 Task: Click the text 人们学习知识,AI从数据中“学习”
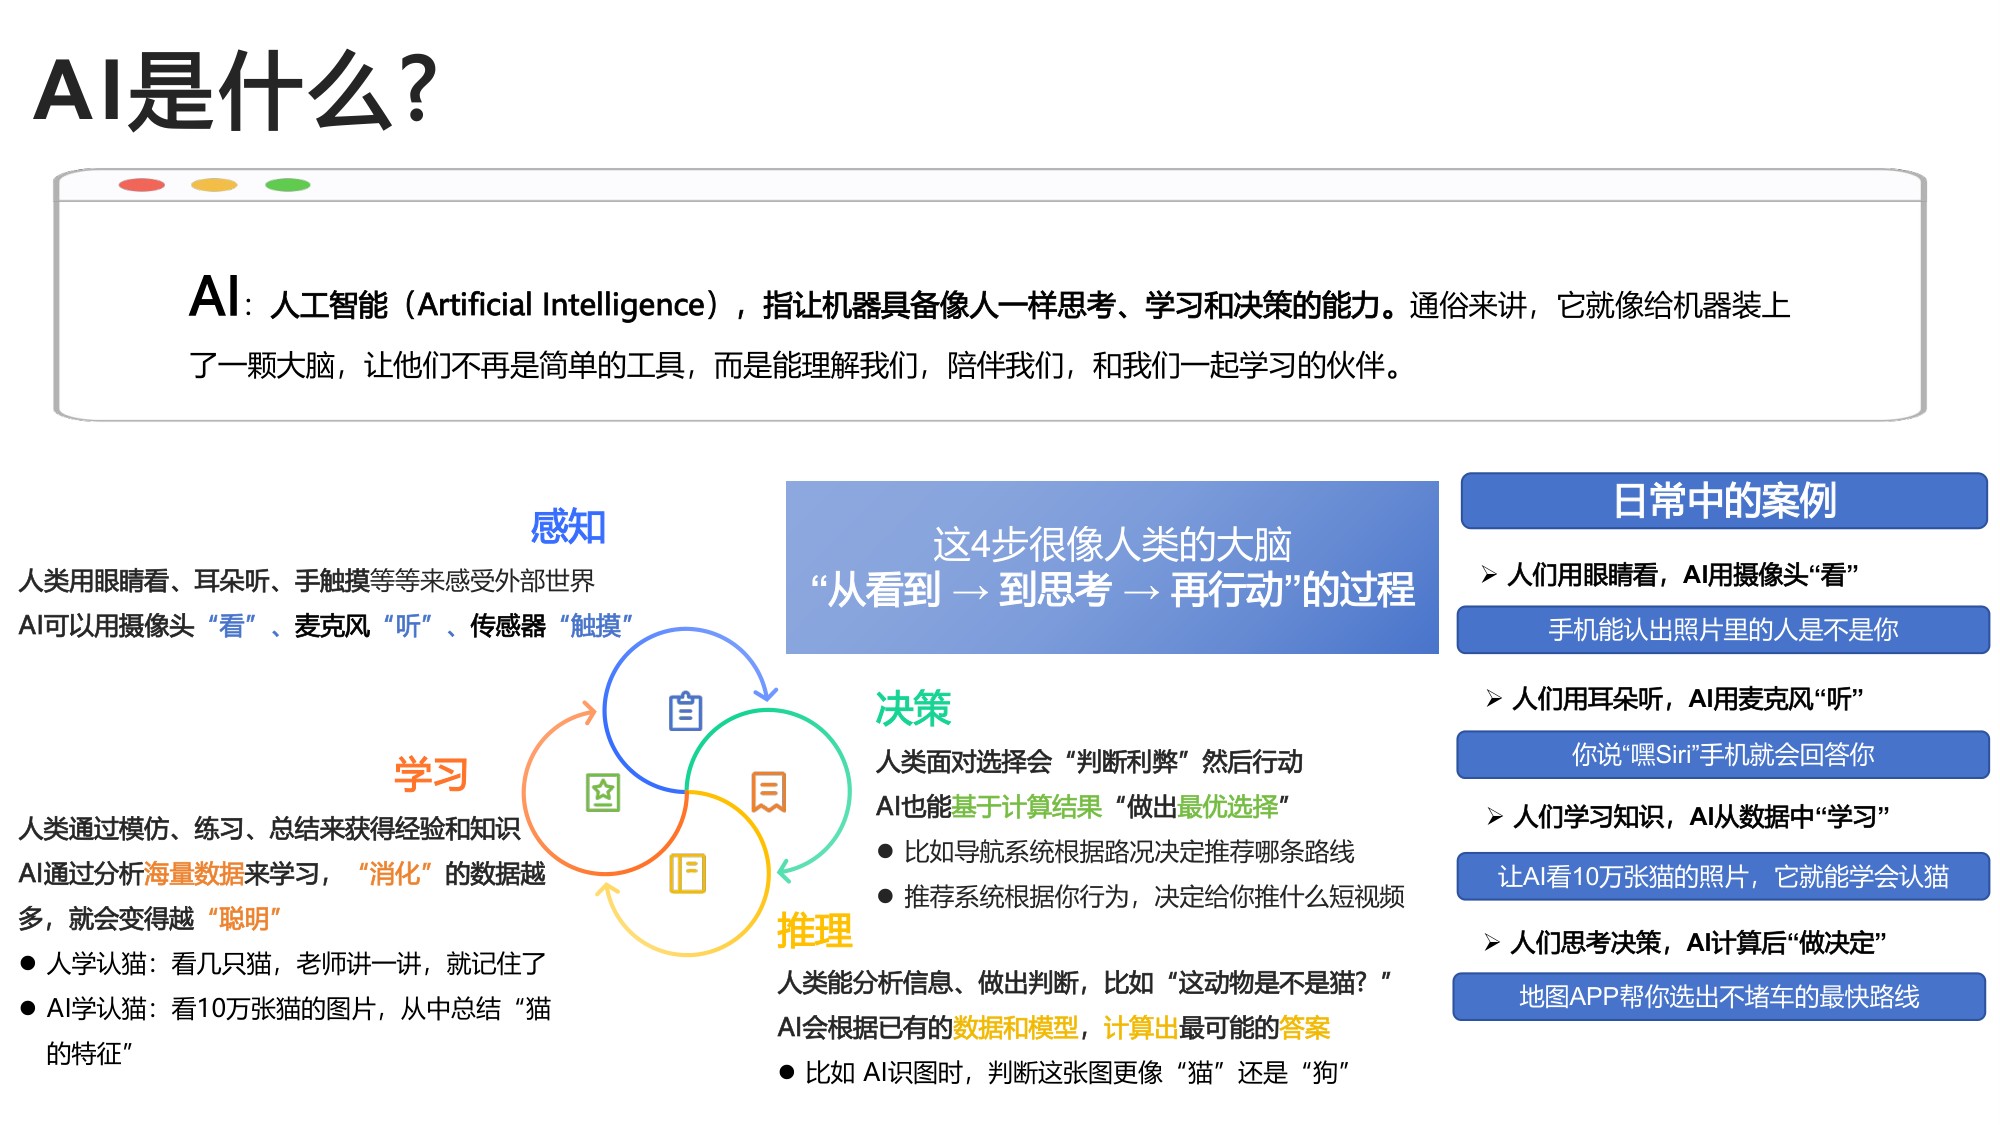(x=1701, y=817)
